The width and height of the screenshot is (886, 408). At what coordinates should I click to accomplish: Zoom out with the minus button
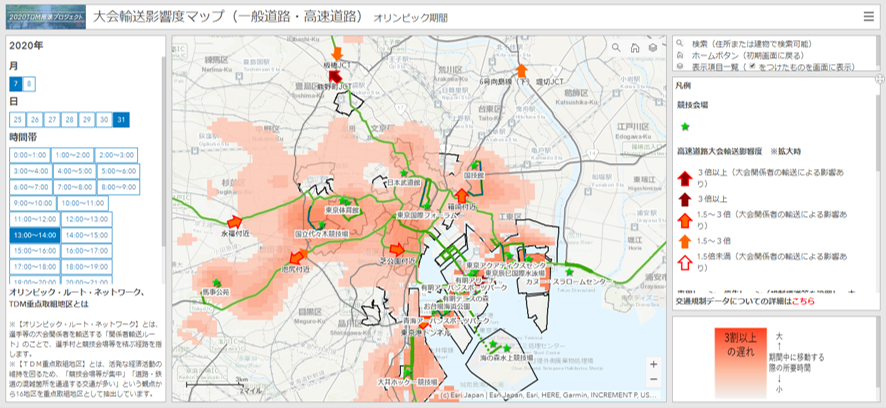point(653,380)
